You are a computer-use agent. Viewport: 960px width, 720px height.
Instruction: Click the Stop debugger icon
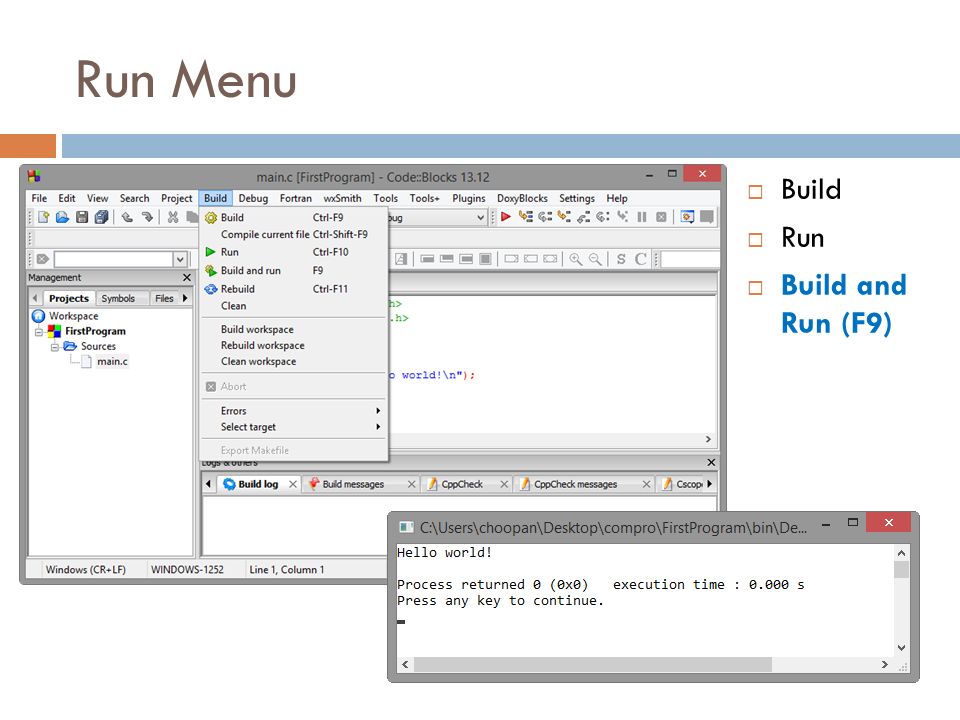click(661, 217)
